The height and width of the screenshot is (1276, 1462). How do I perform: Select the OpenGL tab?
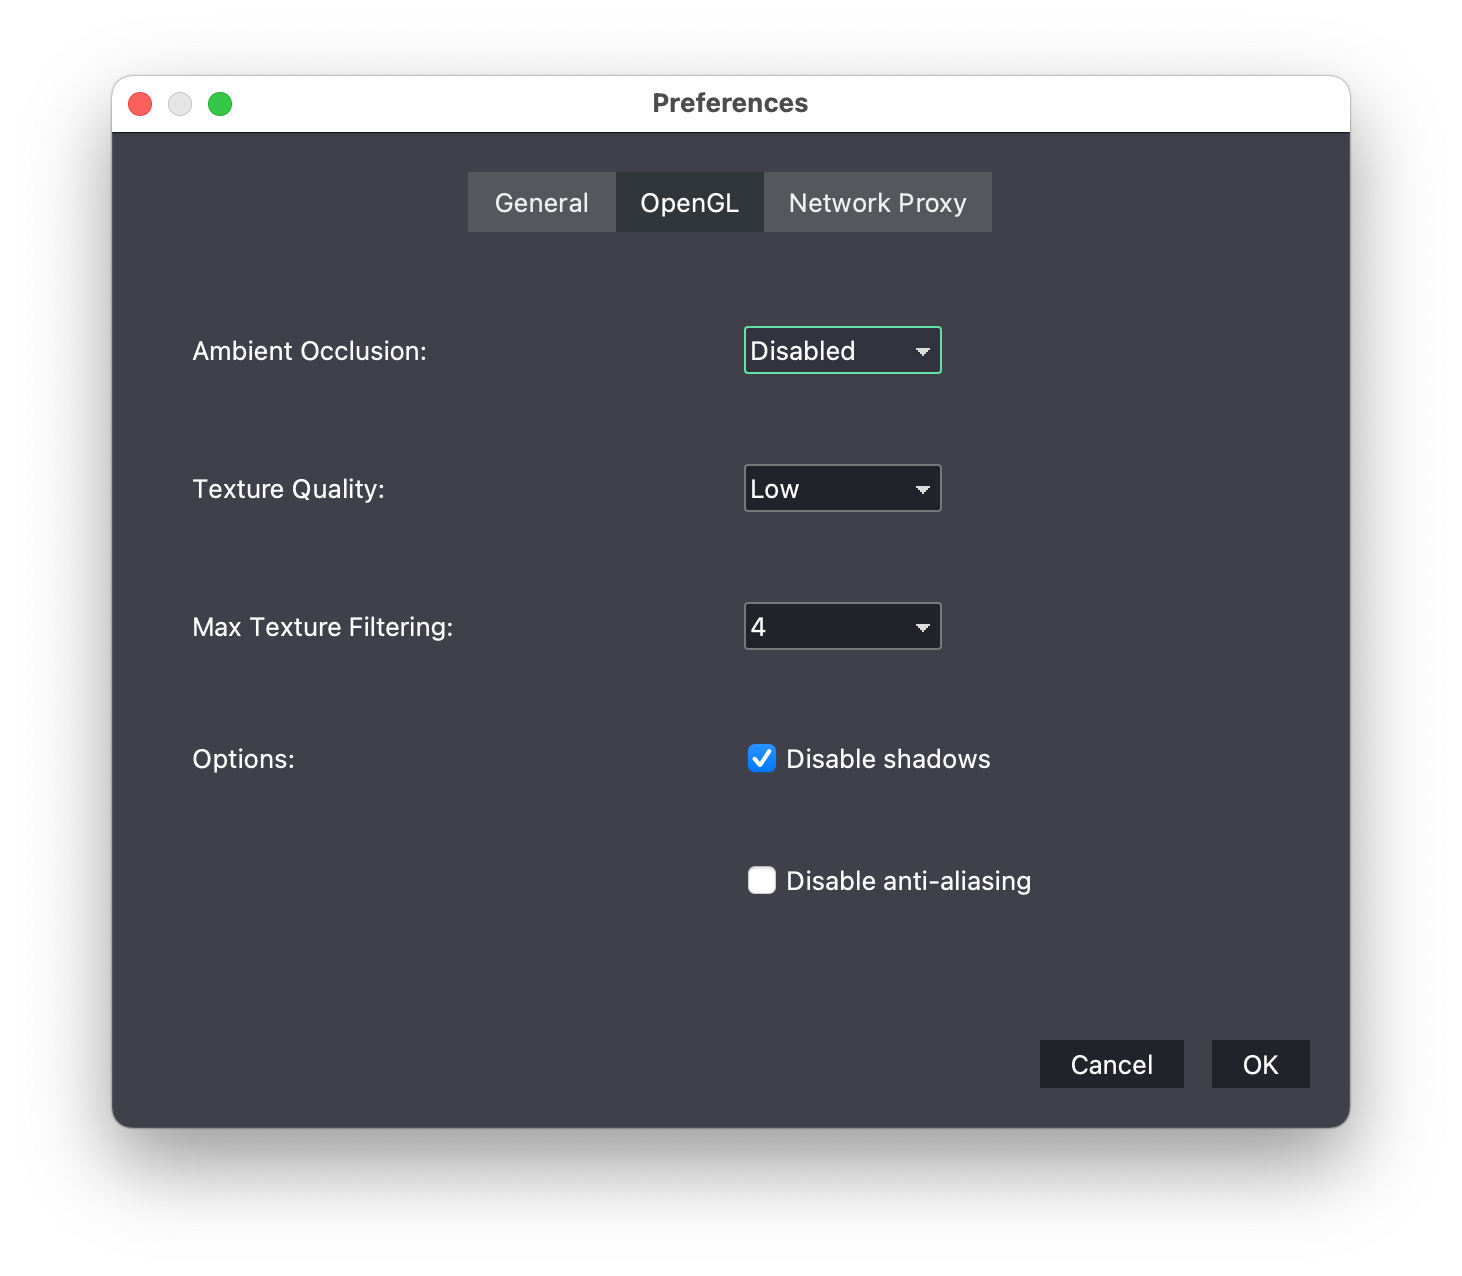pyautogui.click(x=689, y=203)
